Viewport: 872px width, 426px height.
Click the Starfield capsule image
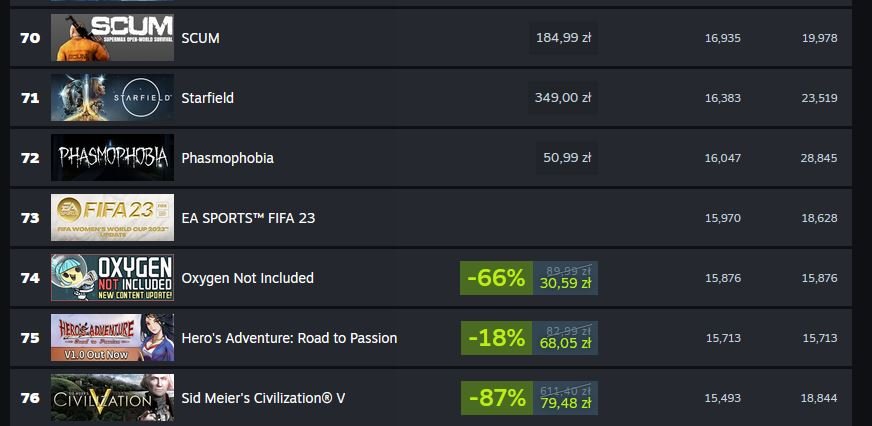112,98
